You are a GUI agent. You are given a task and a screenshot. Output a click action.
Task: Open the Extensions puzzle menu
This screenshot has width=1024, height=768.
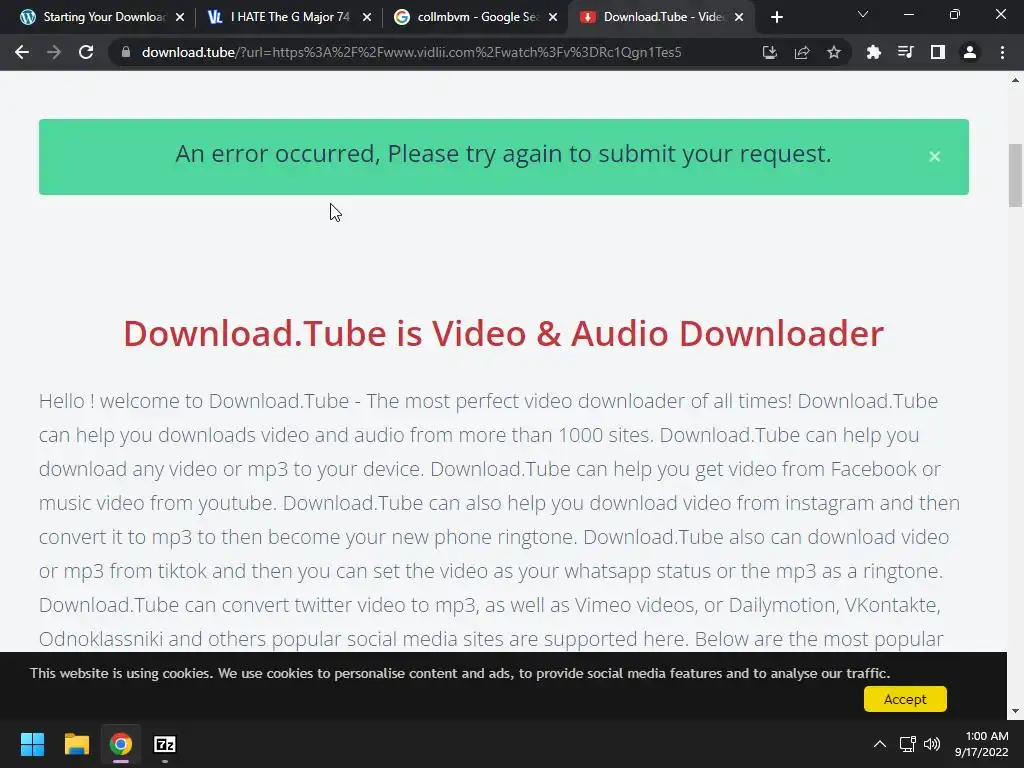click(873, 52)
